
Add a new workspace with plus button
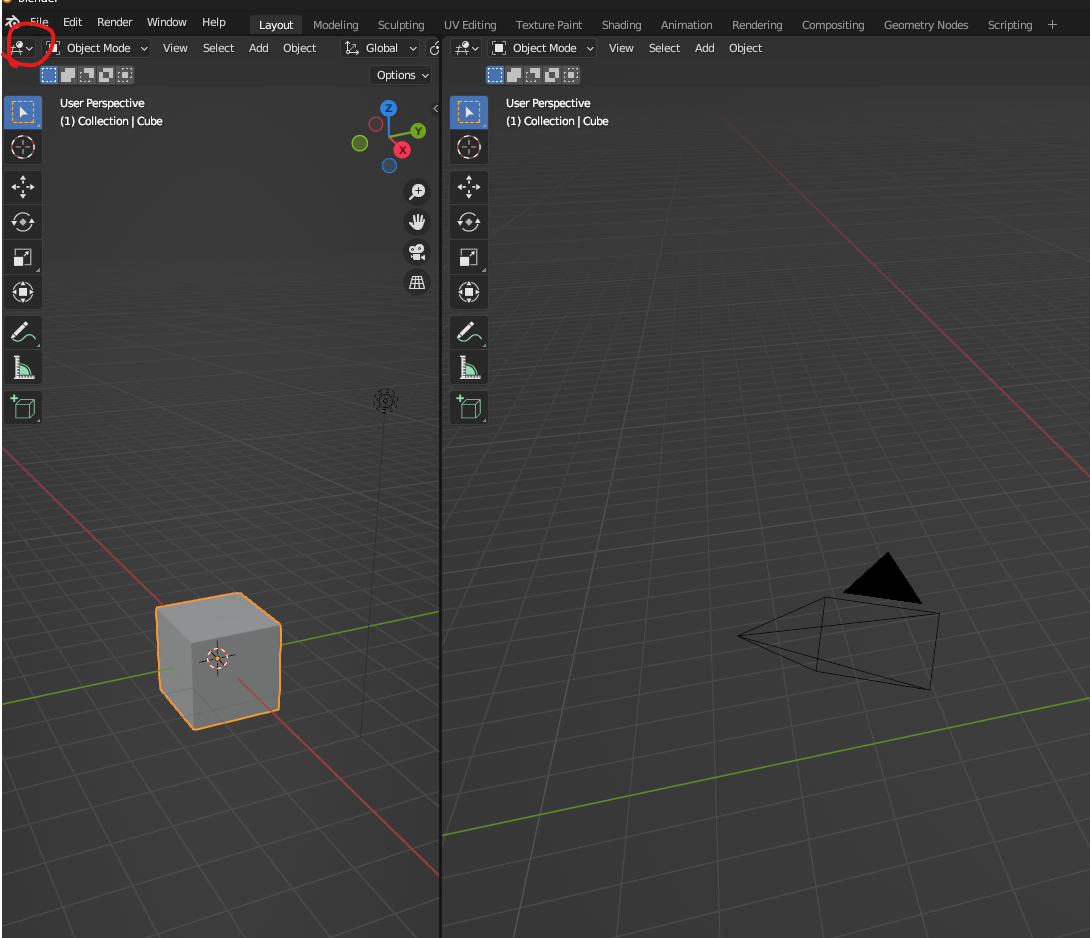(1052, 25)
